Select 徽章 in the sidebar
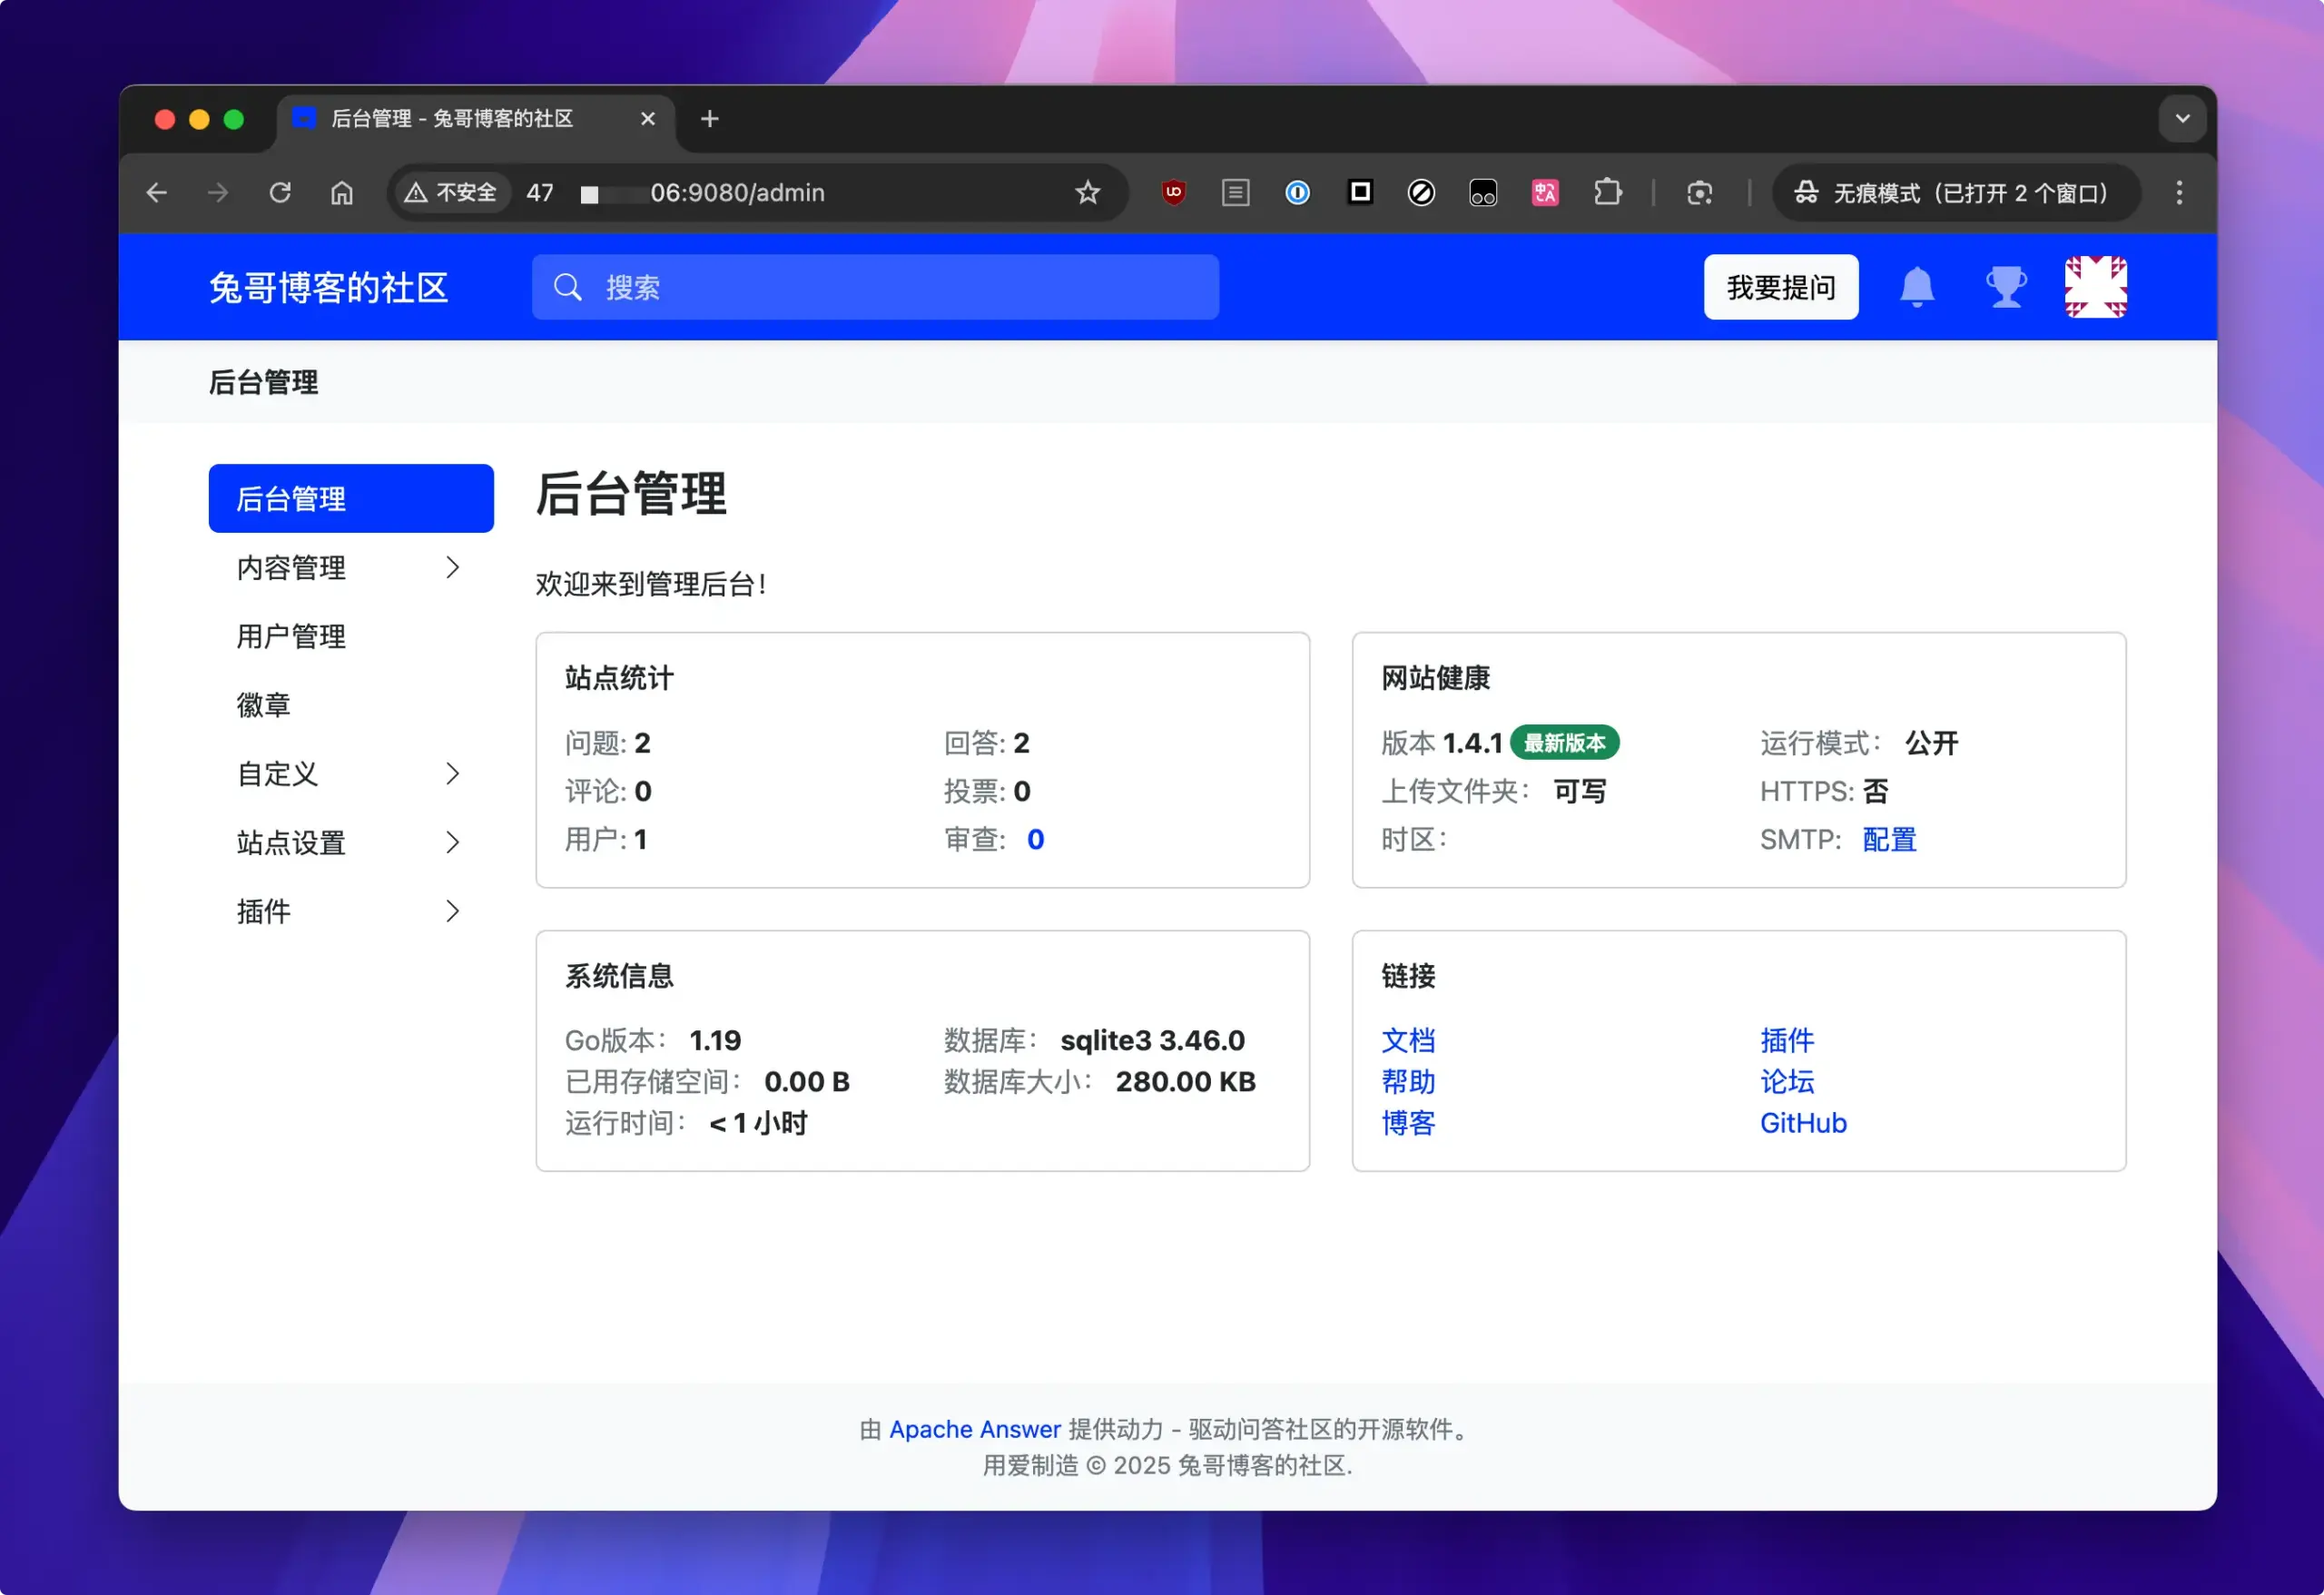 (264, 706)
